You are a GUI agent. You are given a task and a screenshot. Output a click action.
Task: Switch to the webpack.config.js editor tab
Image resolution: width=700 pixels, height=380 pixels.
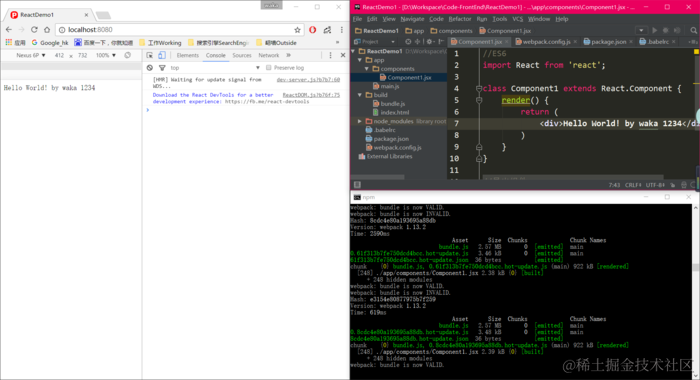click(546, 42)
